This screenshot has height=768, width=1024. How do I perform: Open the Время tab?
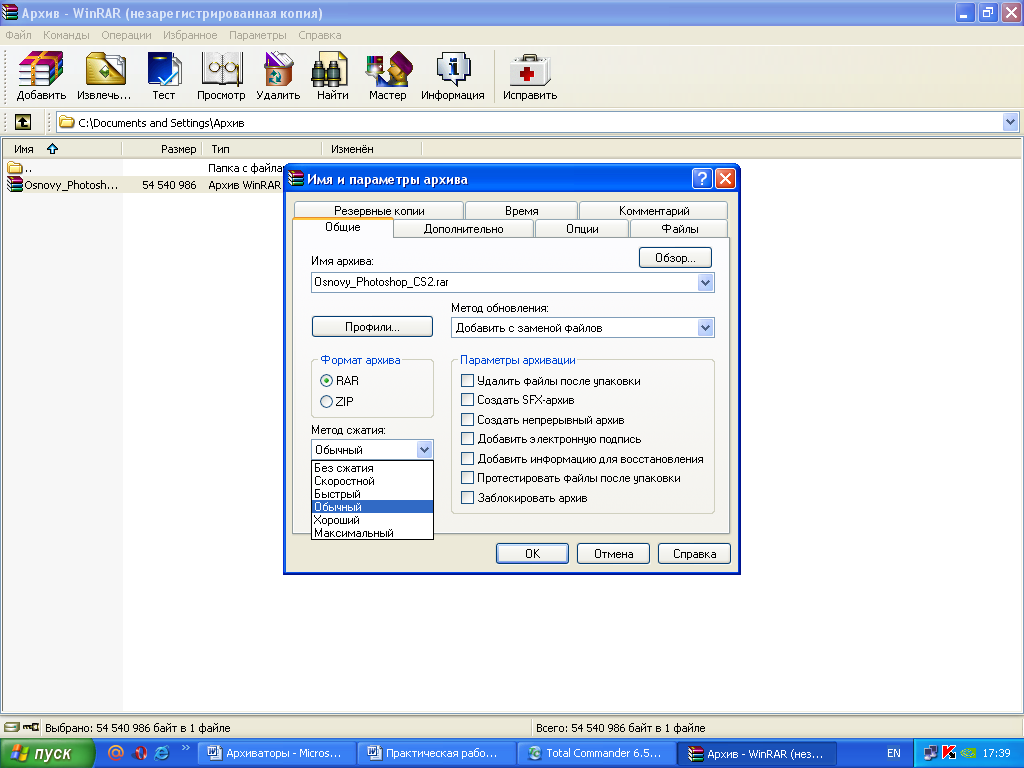pos(521,211)
